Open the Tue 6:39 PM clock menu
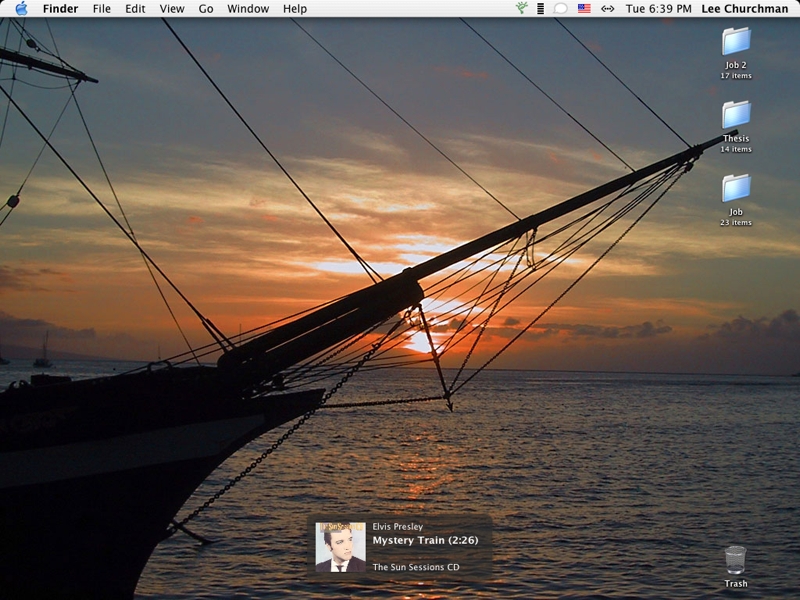Viewport: 800px width, 600px height. tap(658, 9)
